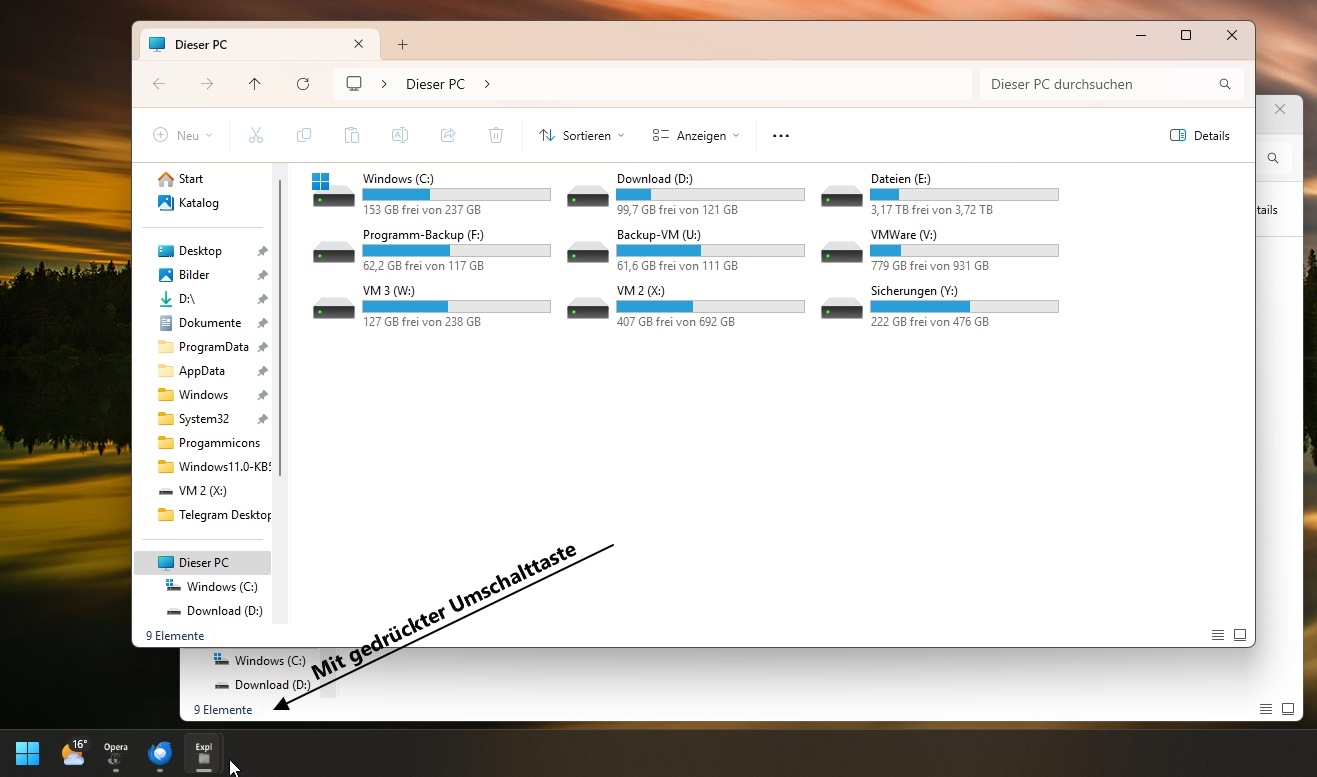
Task: Expand chevron after Dieser PC in address bar
Action: 487,84
